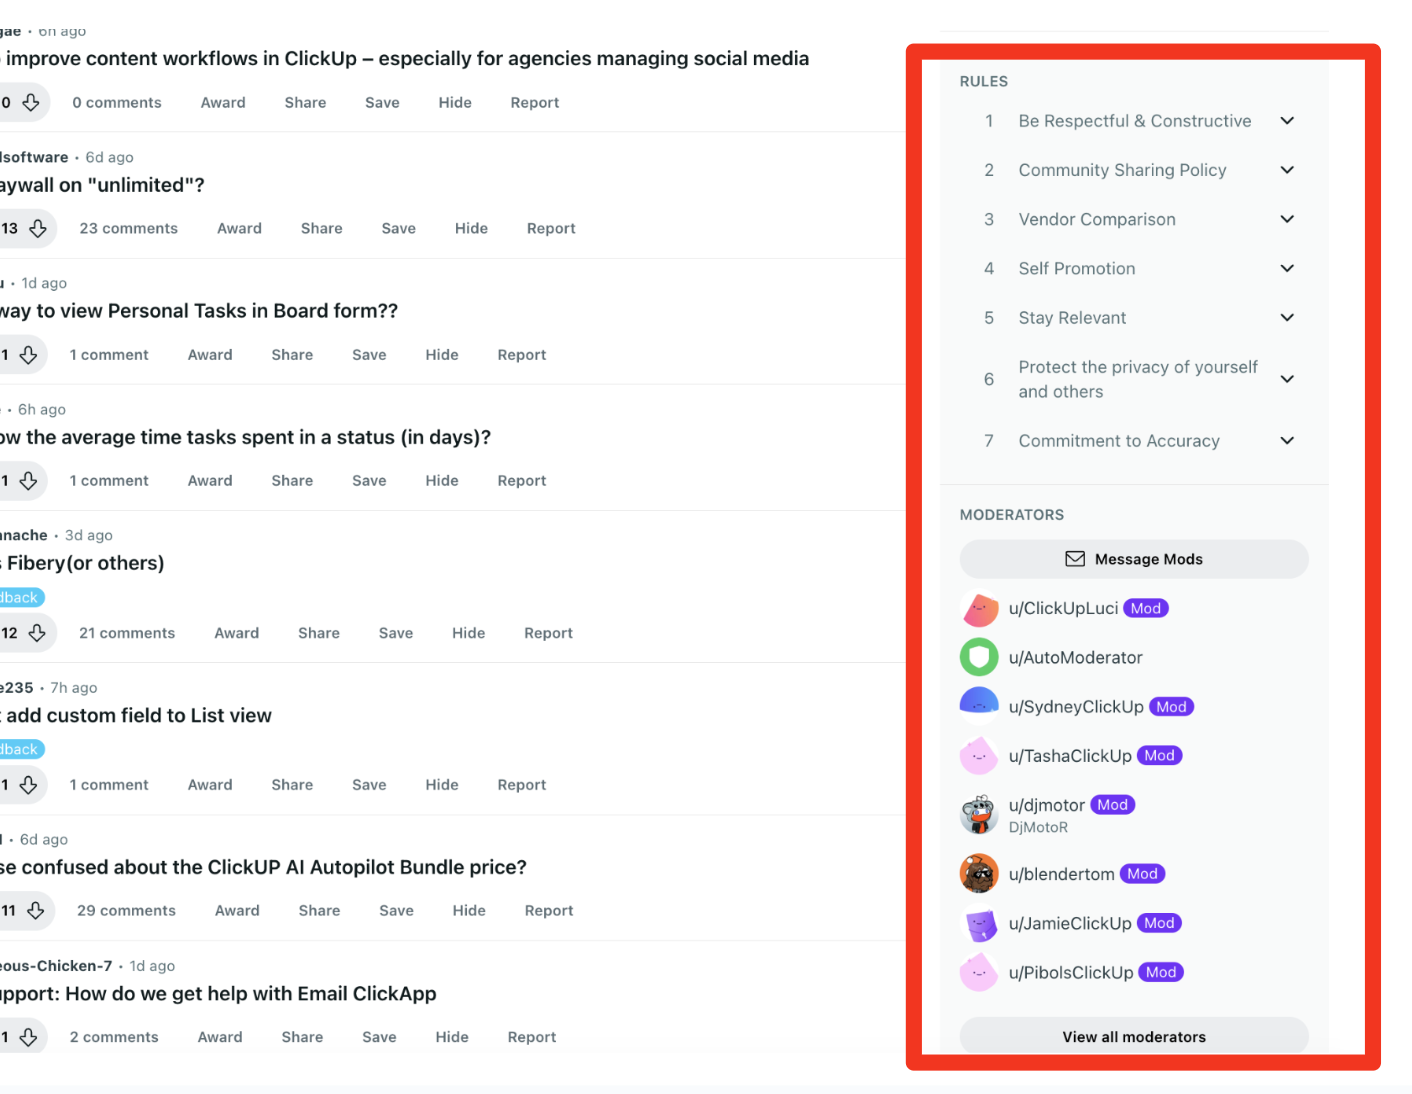Click u/ClickUpLuci's avatar icon
Image resolution: width=1412 pixels, height=1094 pixels.
click(x=979, y=608)
